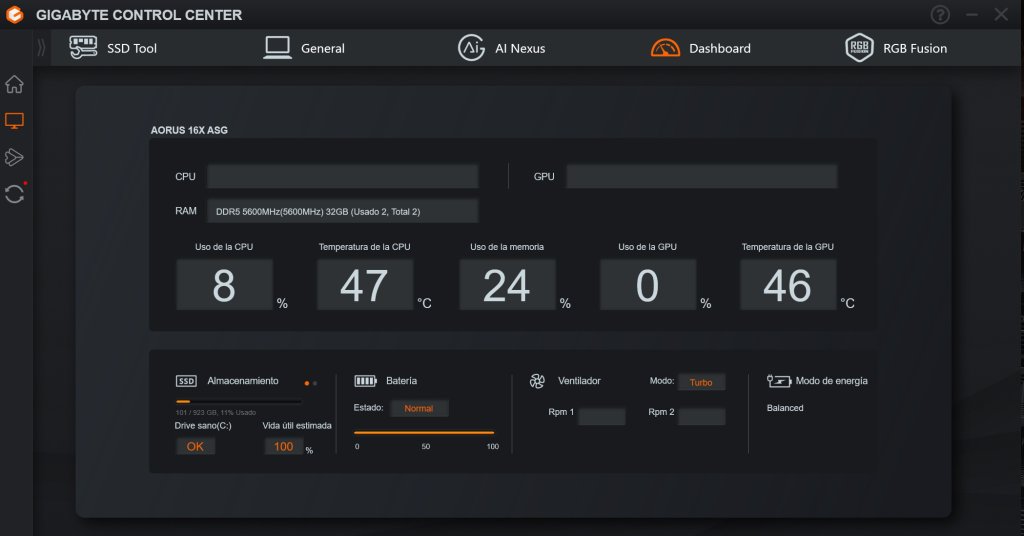Image resolution: width=1024 pixels, height=536 pixels.
Task: Select the first orange storage page dot
Action: (x=307, y=383)
